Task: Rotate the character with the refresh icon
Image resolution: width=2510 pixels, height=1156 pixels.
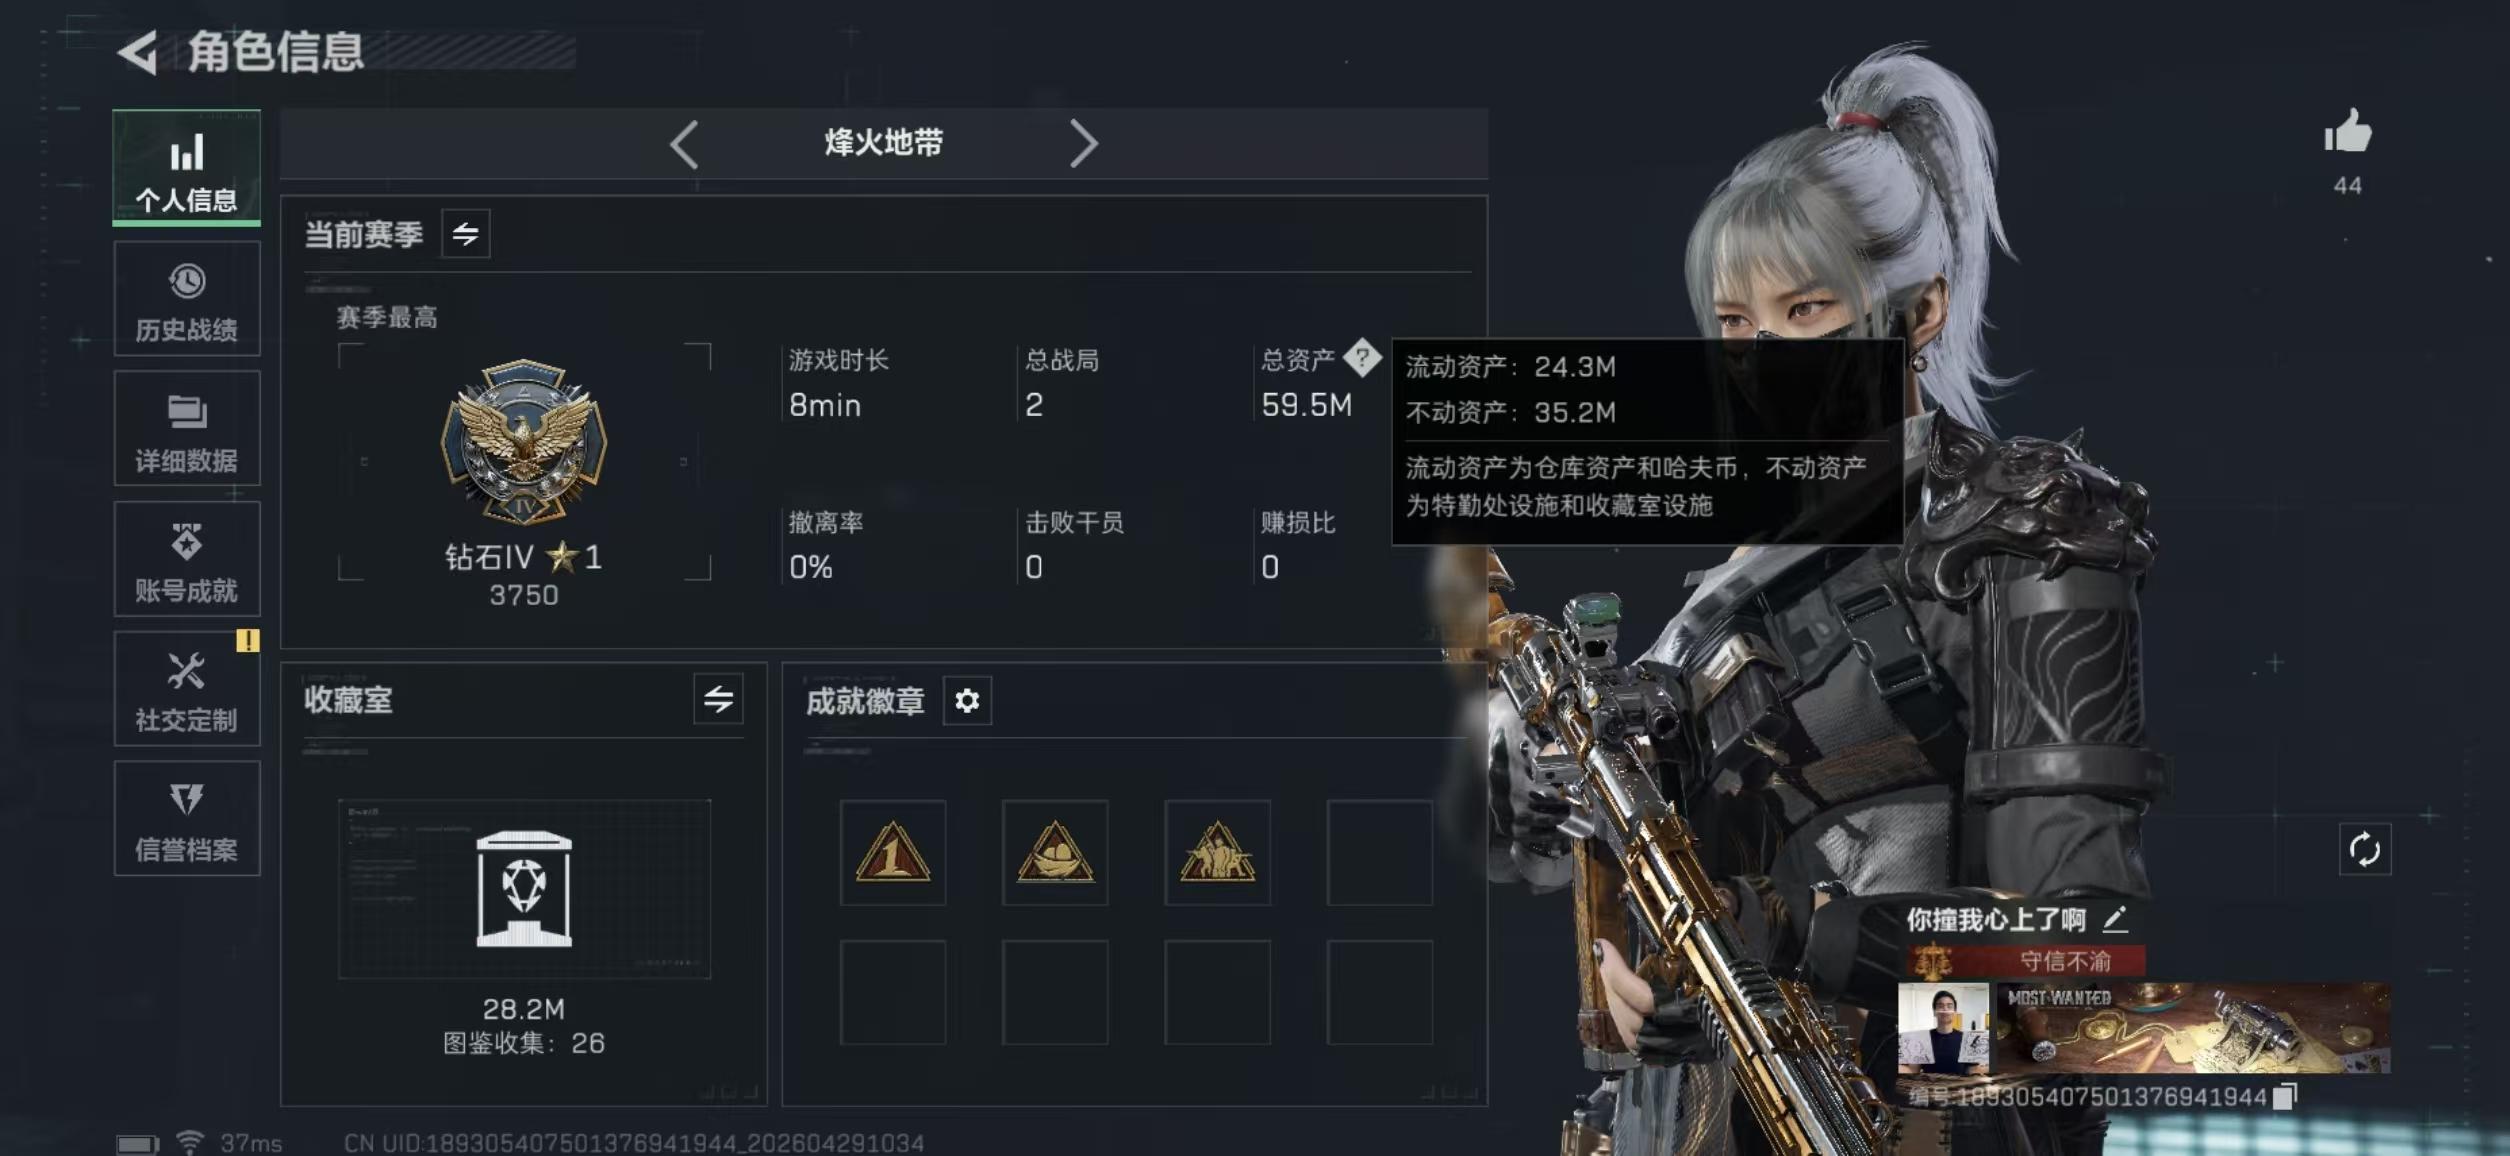Action: tap(2364, 850)
